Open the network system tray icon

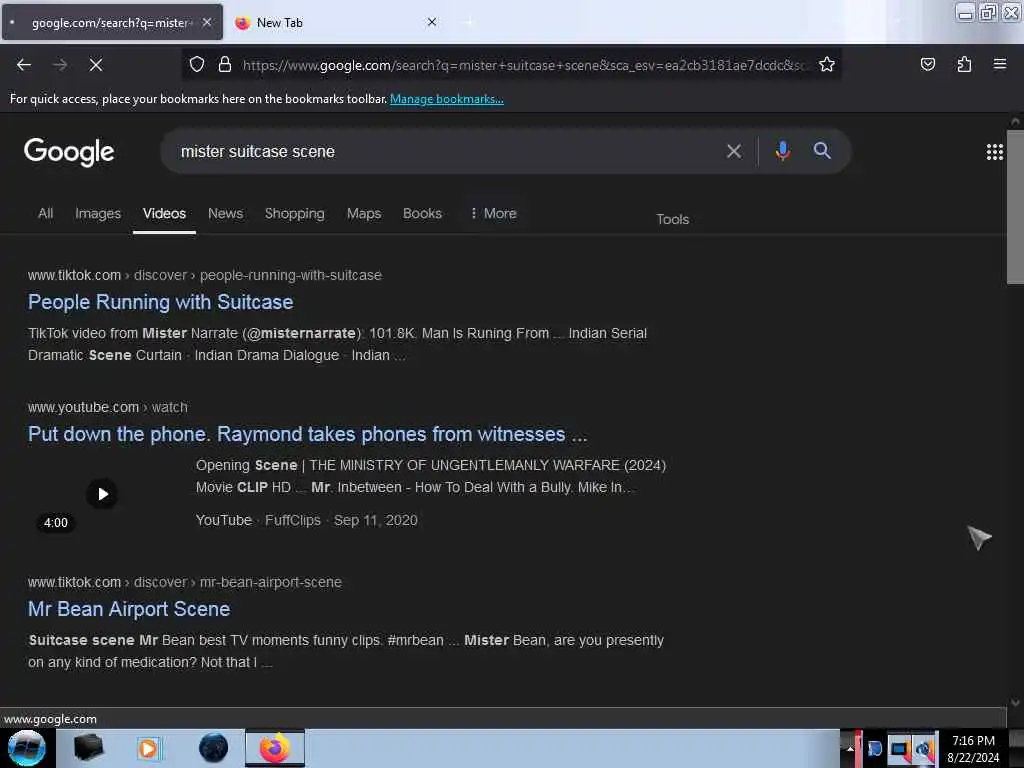tap(900, 748)
